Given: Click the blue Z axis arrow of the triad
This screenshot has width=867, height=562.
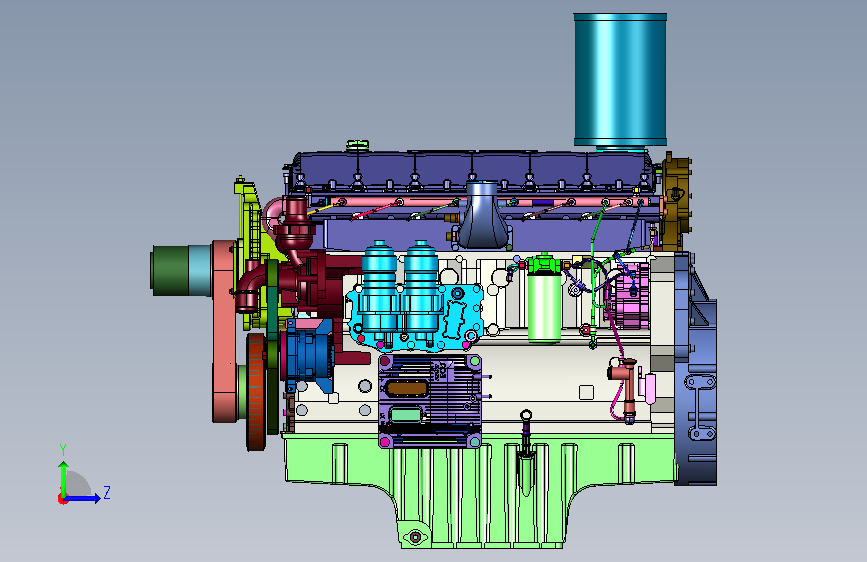Looking at the screenshot, I should click(82, 498).
